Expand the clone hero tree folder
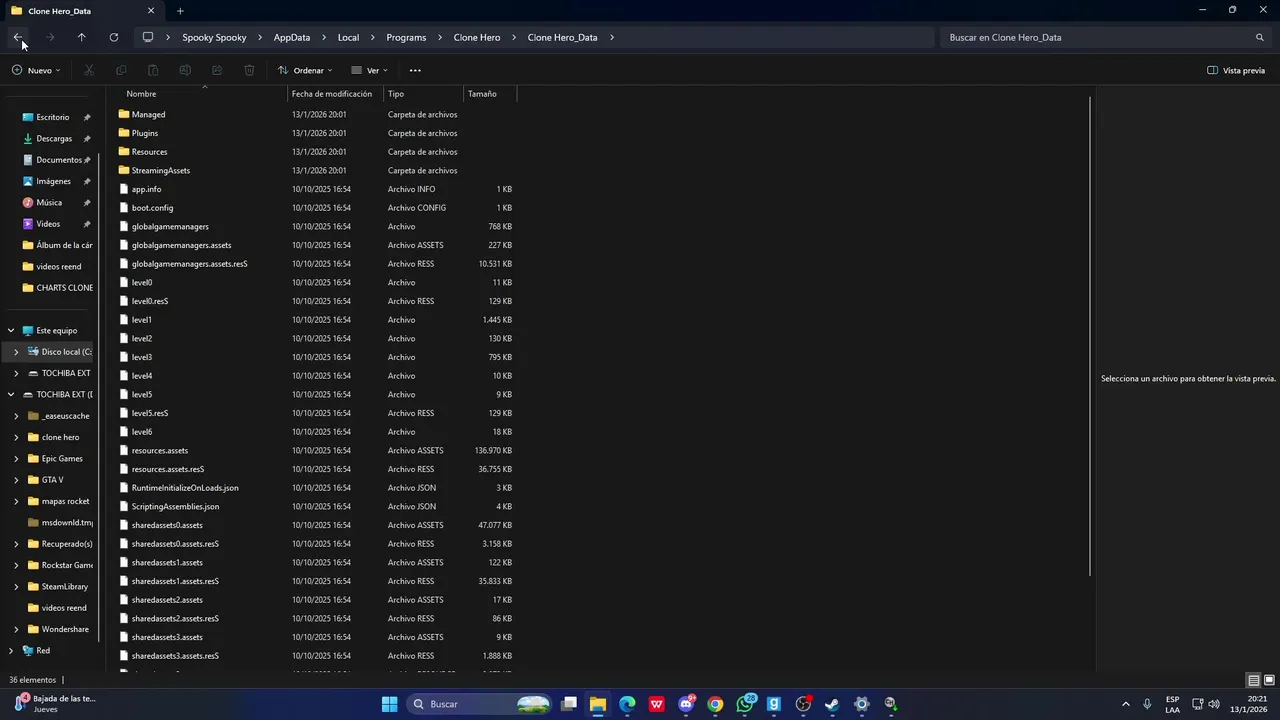1280x720 pixels. pyautogui.click(x=16, y=437)
